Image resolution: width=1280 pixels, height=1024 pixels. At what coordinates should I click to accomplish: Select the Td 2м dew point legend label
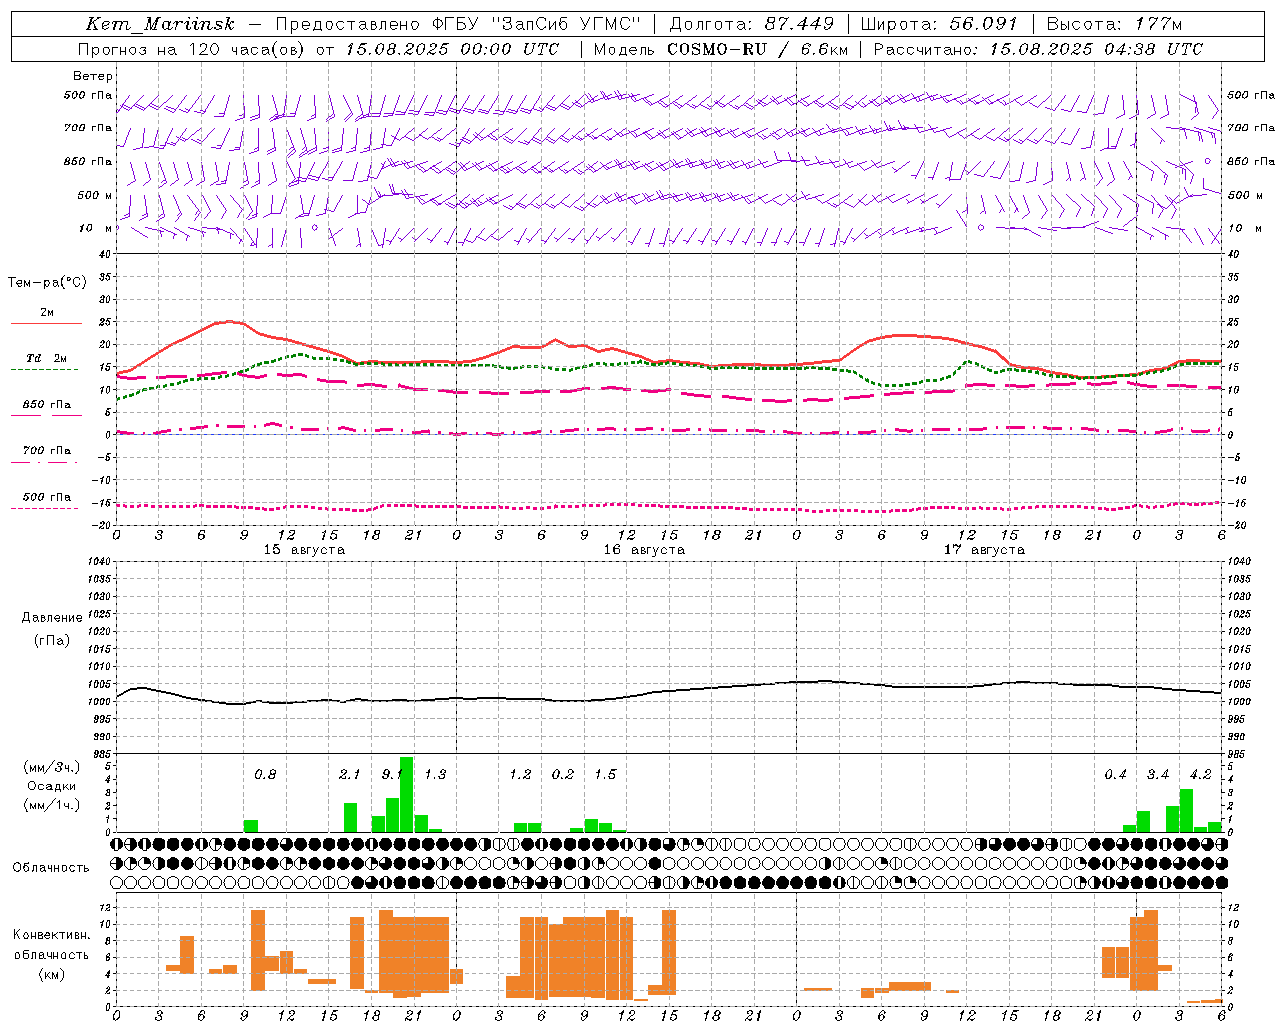47,358
